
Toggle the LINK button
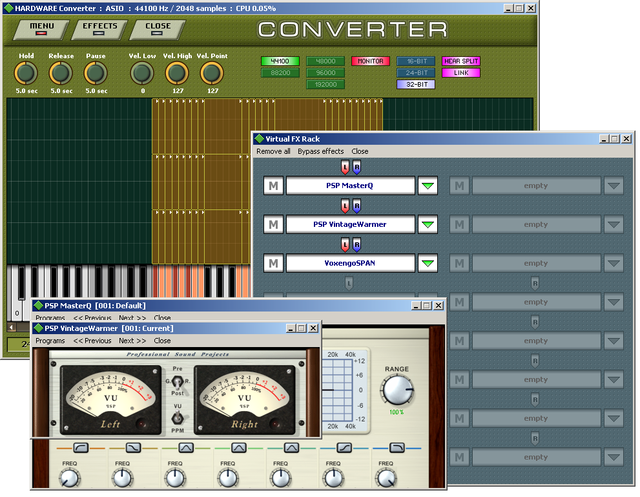point(461,73)
